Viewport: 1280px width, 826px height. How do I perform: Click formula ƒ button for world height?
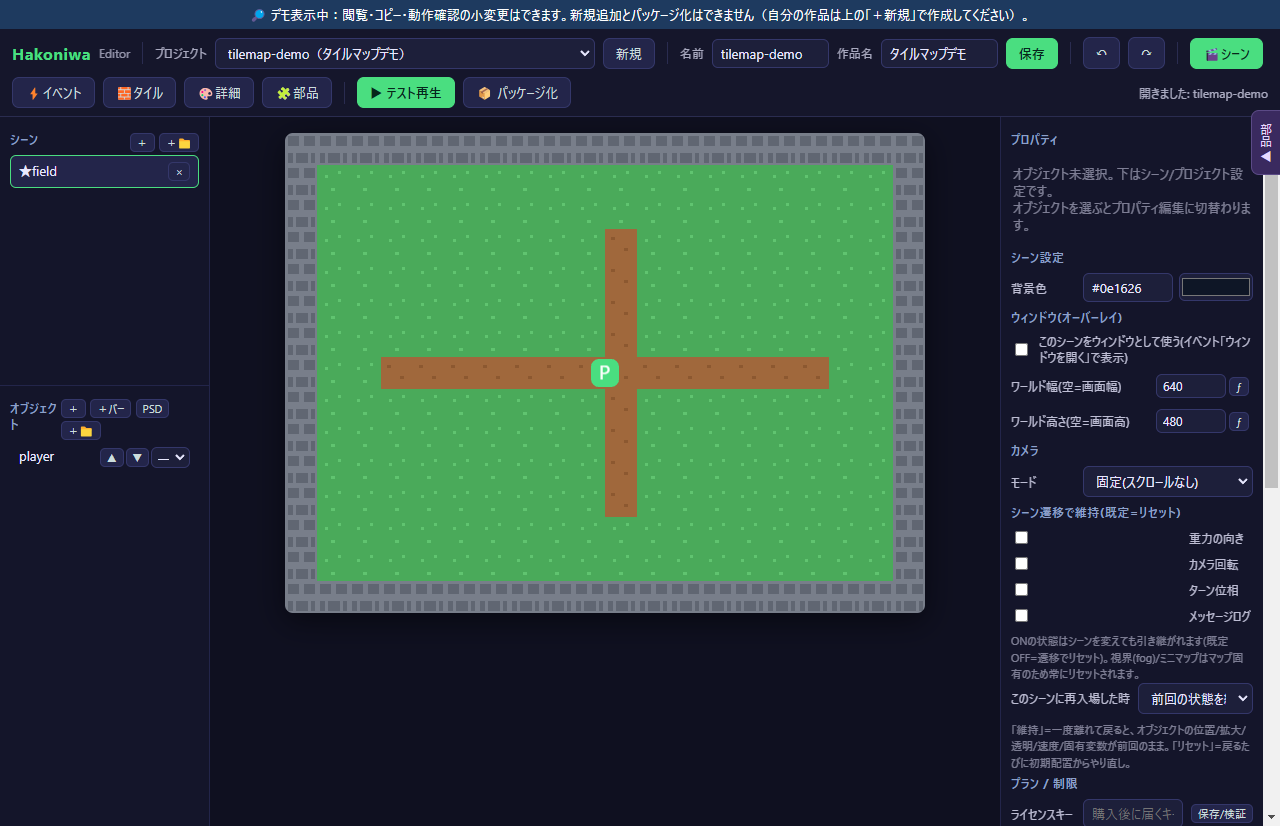[1238, 422]
